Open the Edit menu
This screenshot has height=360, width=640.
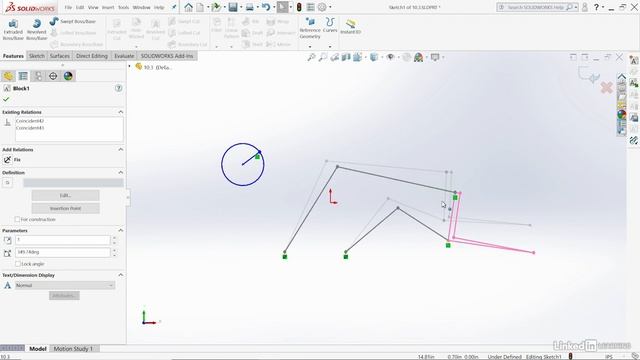point(80,7)
